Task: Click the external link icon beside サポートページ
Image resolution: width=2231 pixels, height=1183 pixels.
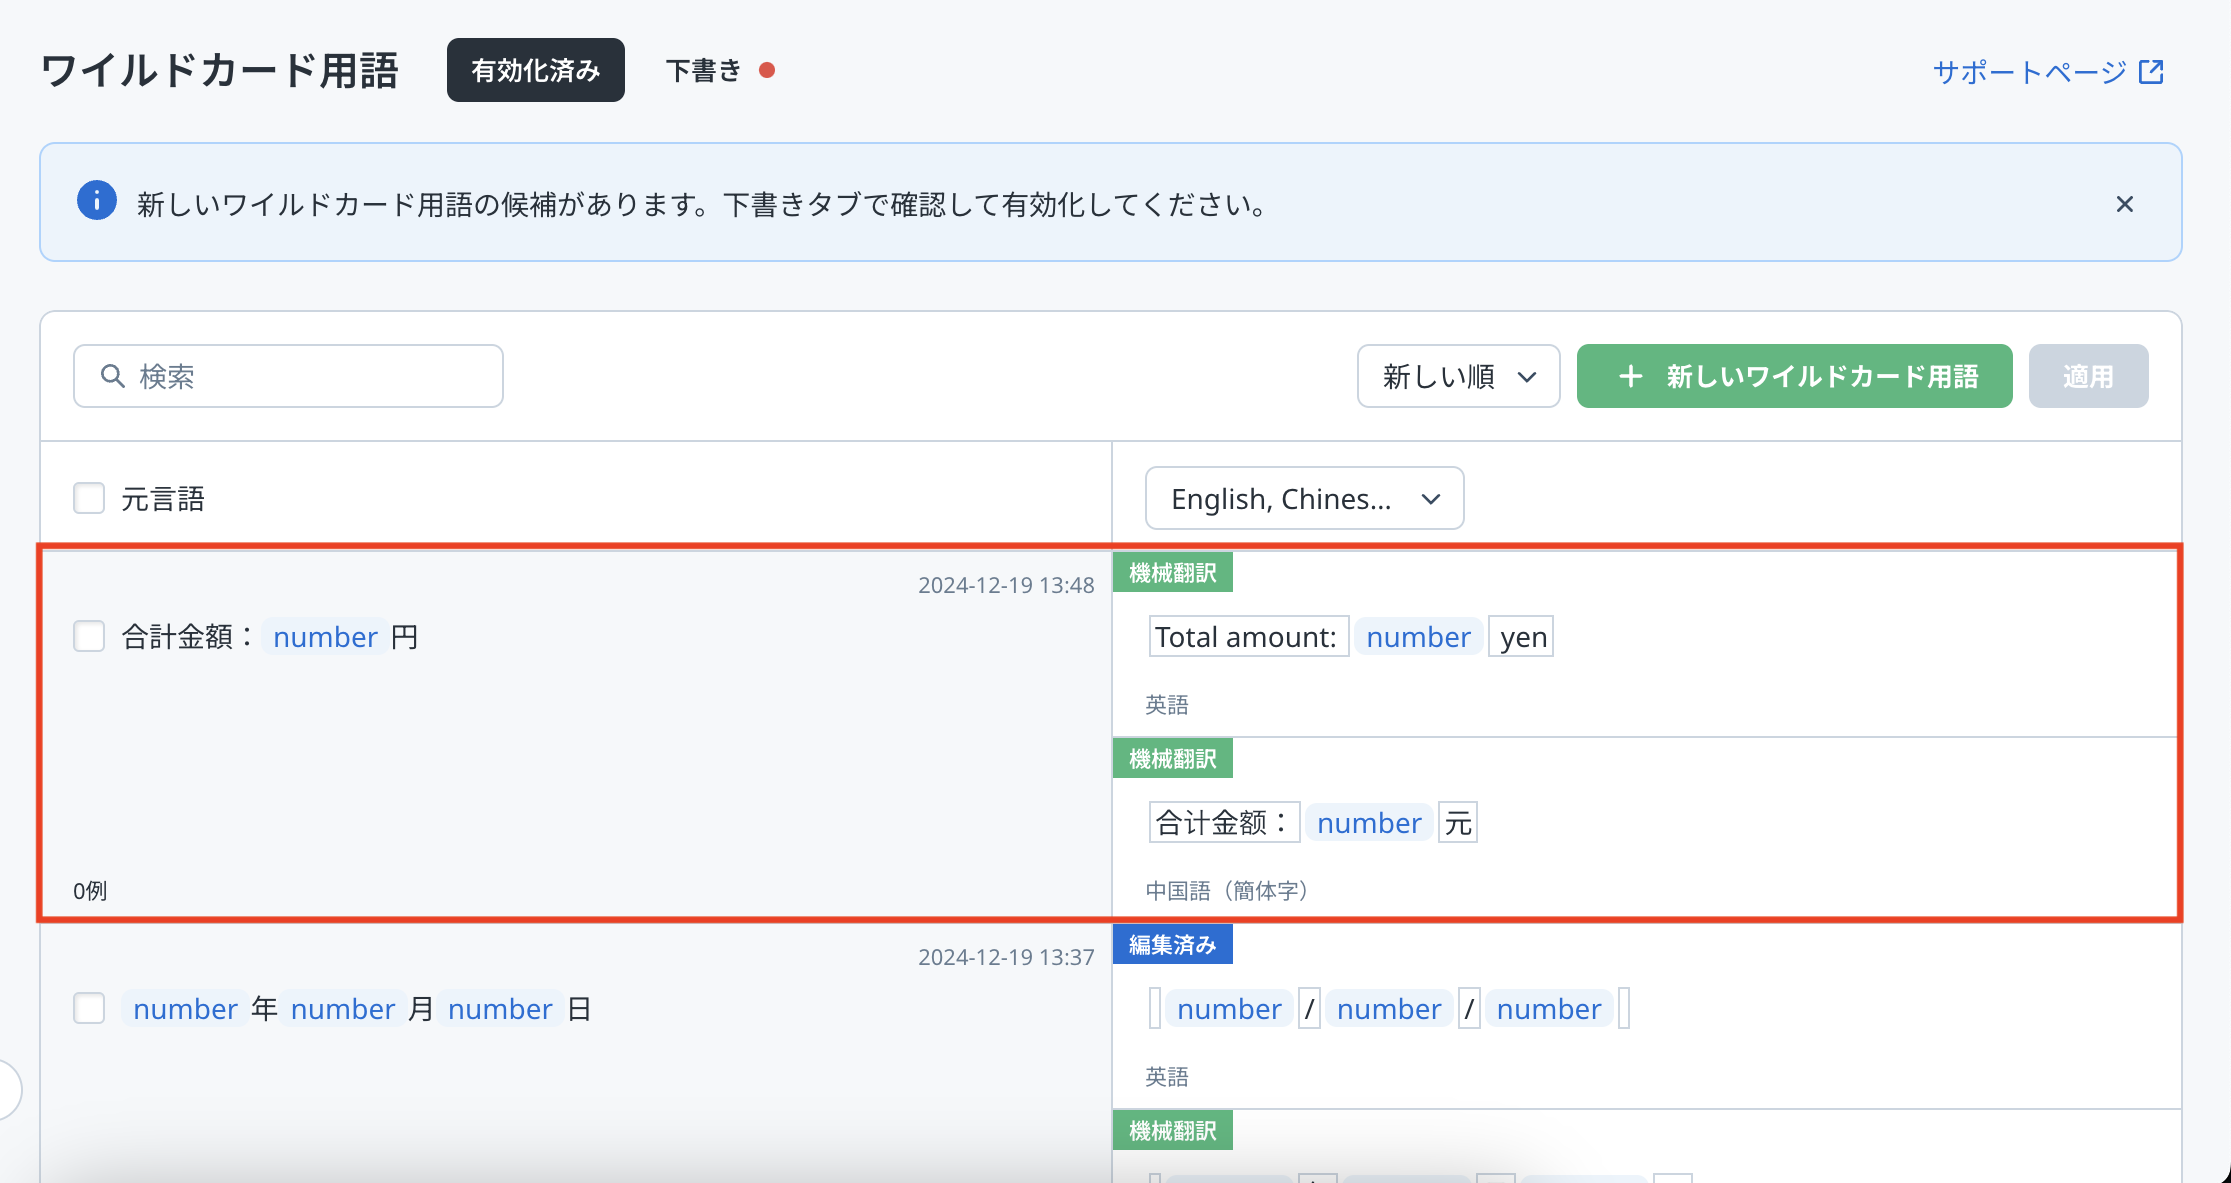Action: pyautogui.click(x=2151, y=72)
